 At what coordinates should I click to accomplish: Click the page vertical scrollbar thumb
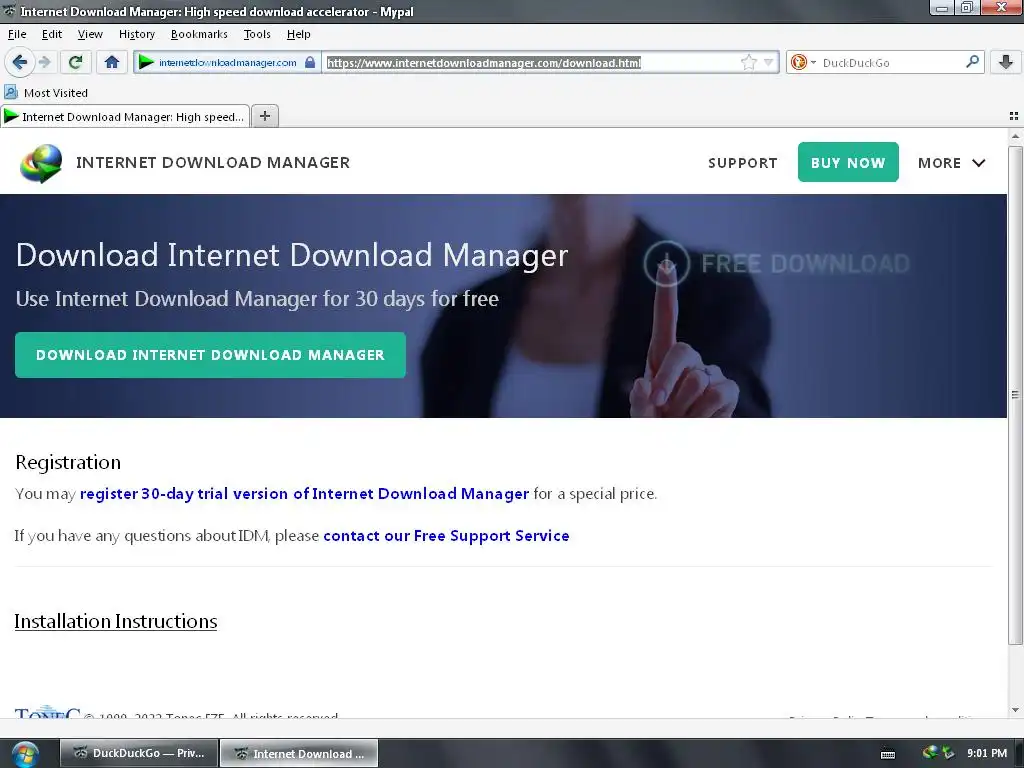pyautogui.click(x=1015, y=394)
